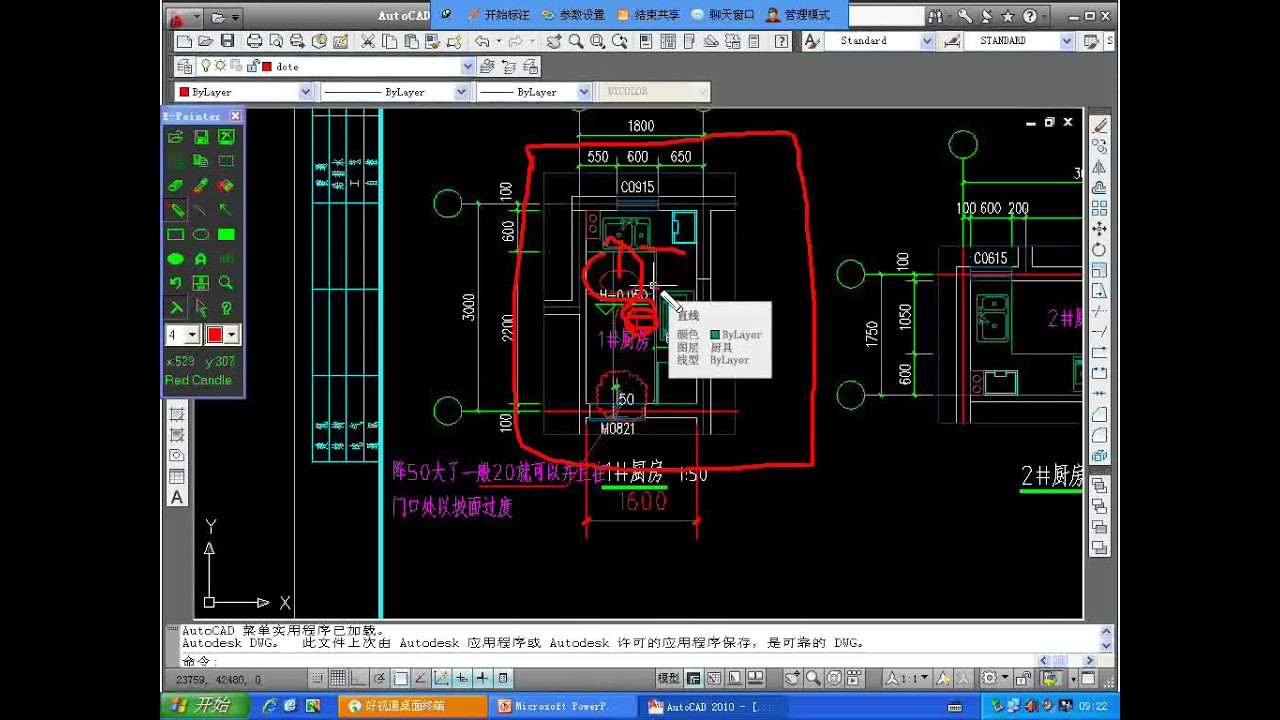Image resolution: width=1280 pixels, height=720 pixels.
Task: Select the arrow drawing tool in E-Pointer
Action: tap(226, 210)
